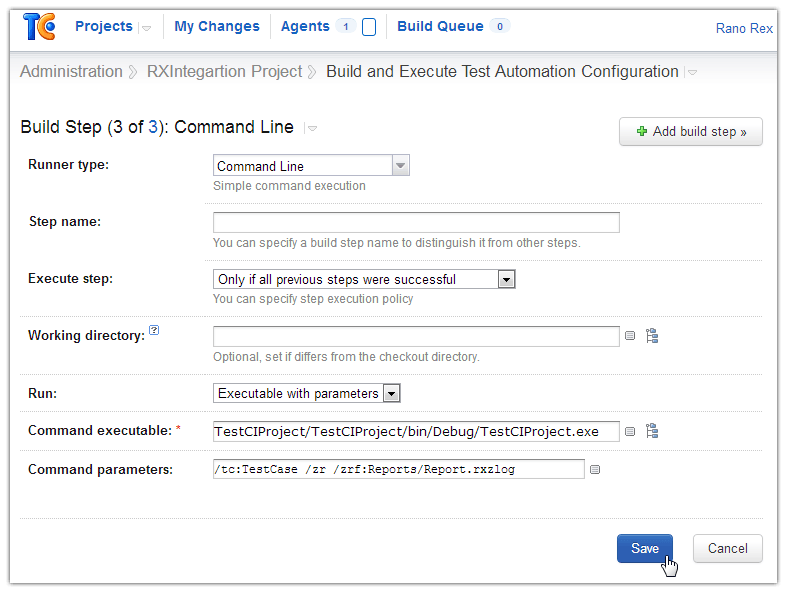Image resolution: width=787 pixels, height=593 pixels.
Task: Expand the breadcrumb configuration dropdown arrow
Action: click(693, 73)
